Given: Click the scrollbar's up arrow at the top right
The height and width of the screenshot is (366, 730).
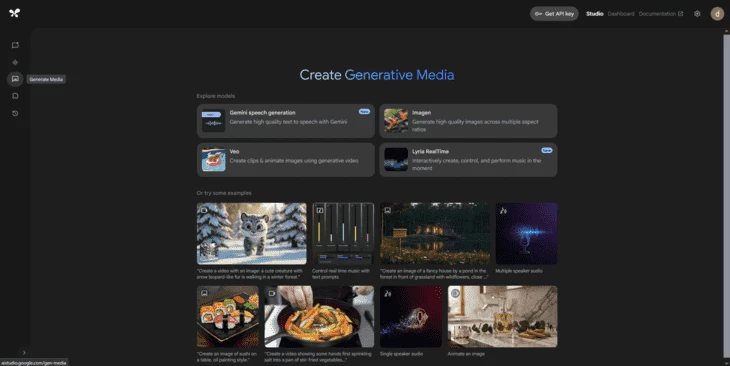Looking at the screenshot, I should 727,31.
